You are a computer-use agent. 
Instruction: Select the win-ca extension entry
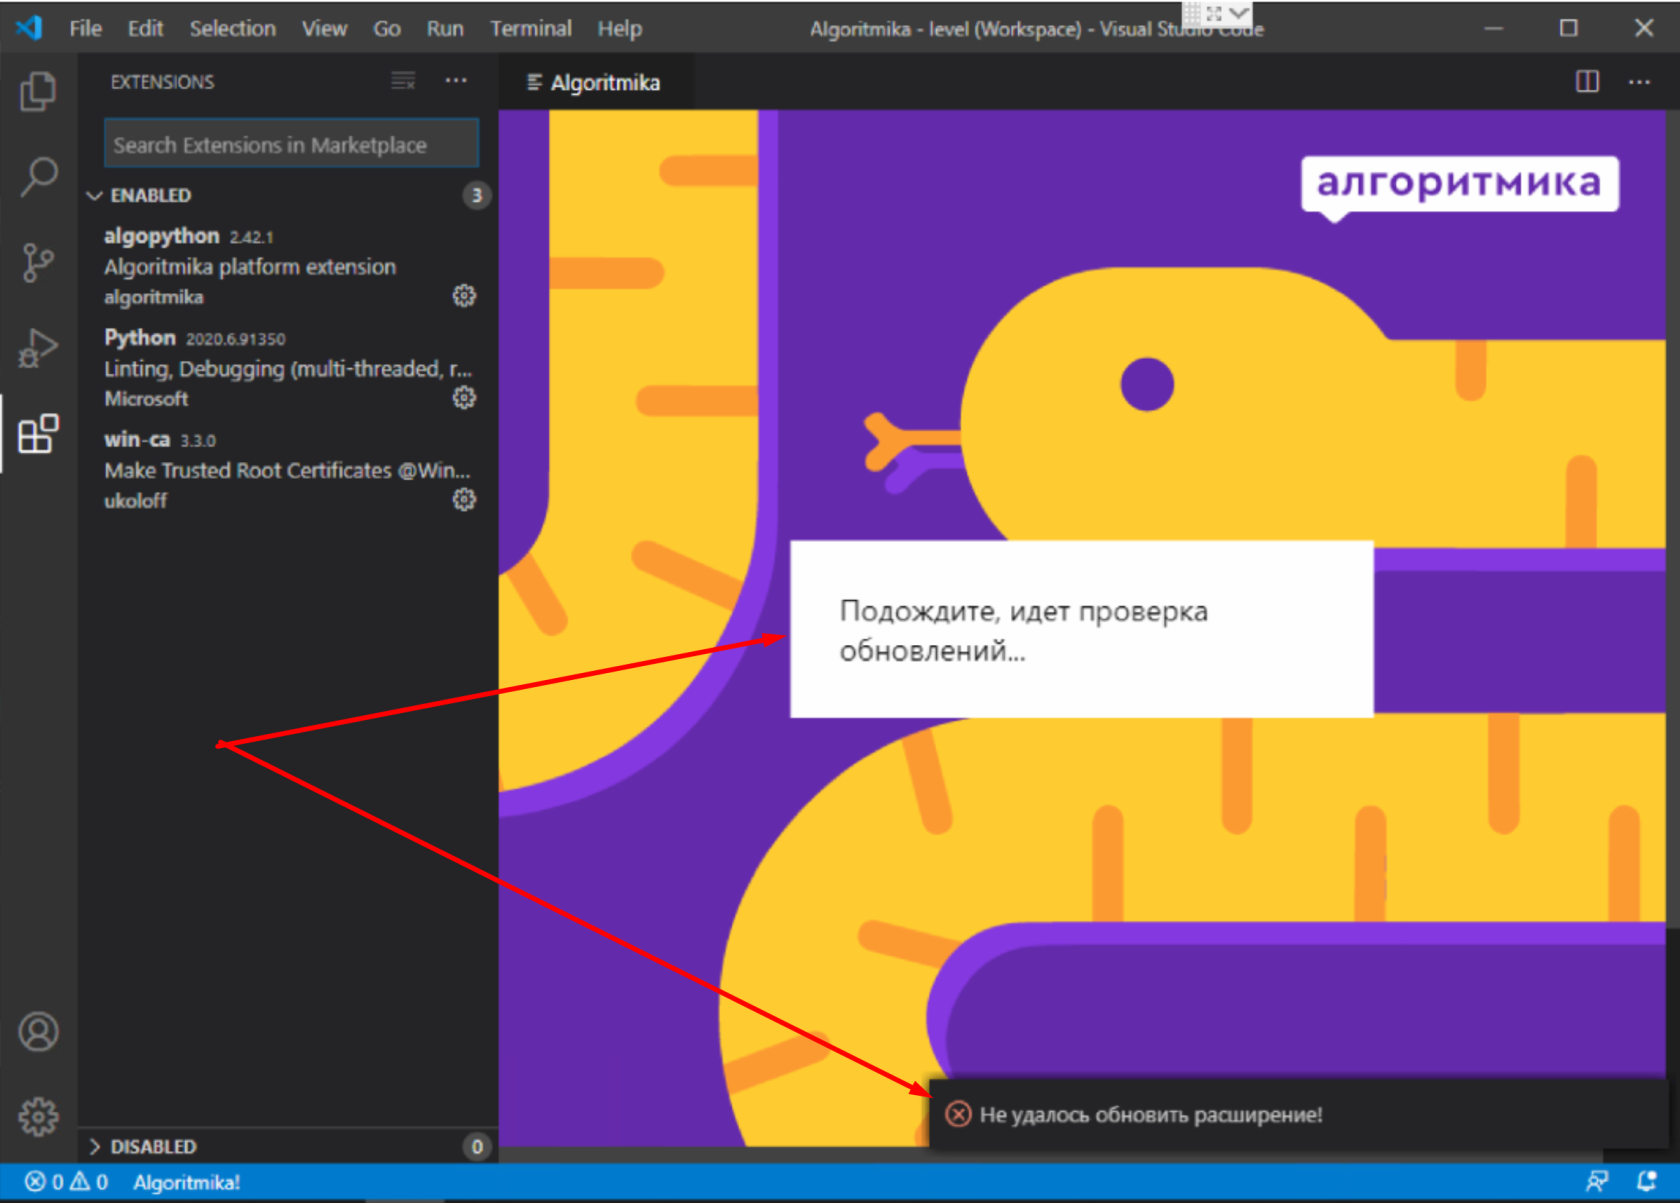pos(288,469)
